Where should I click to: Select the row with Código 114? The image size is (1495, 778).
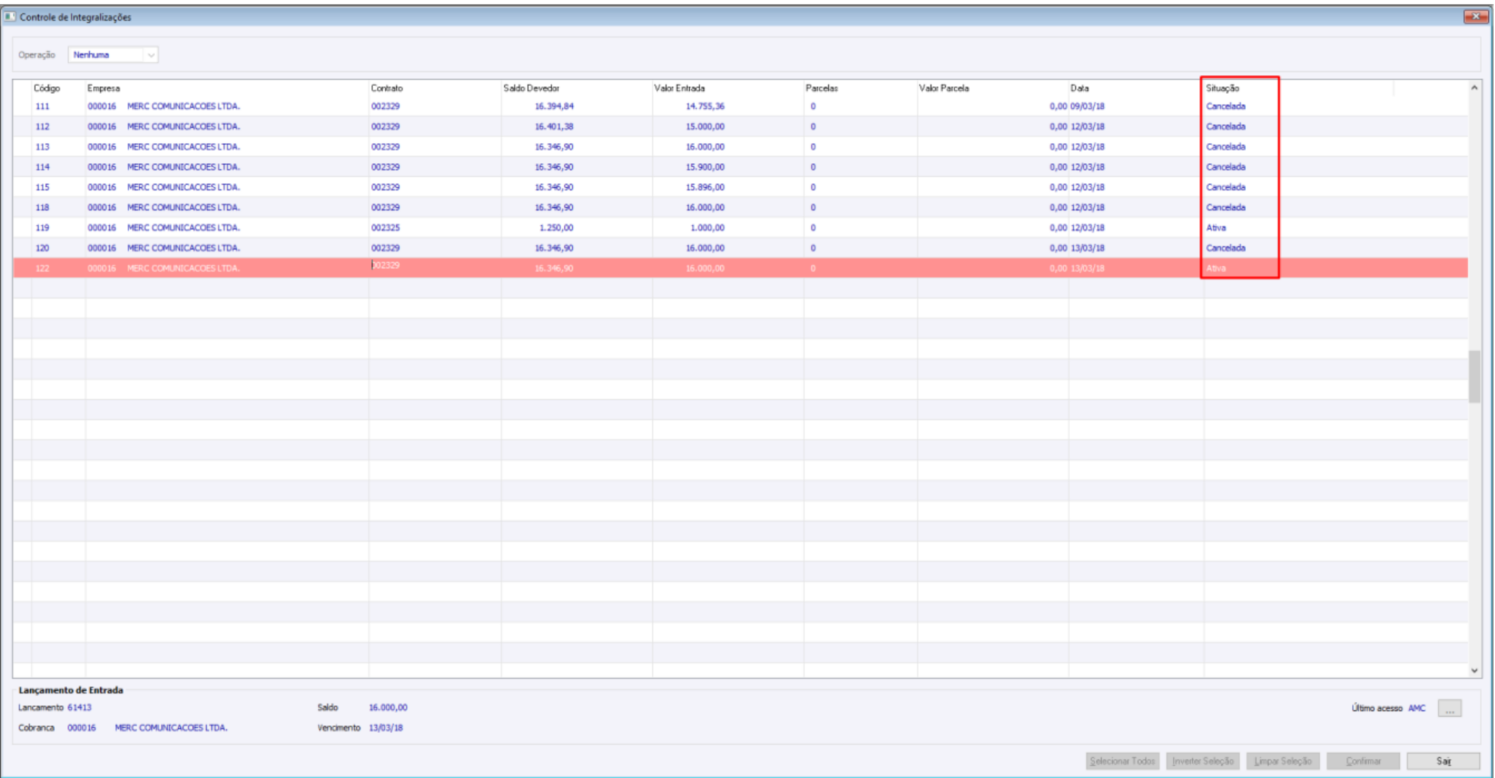(x=740, y=167)
